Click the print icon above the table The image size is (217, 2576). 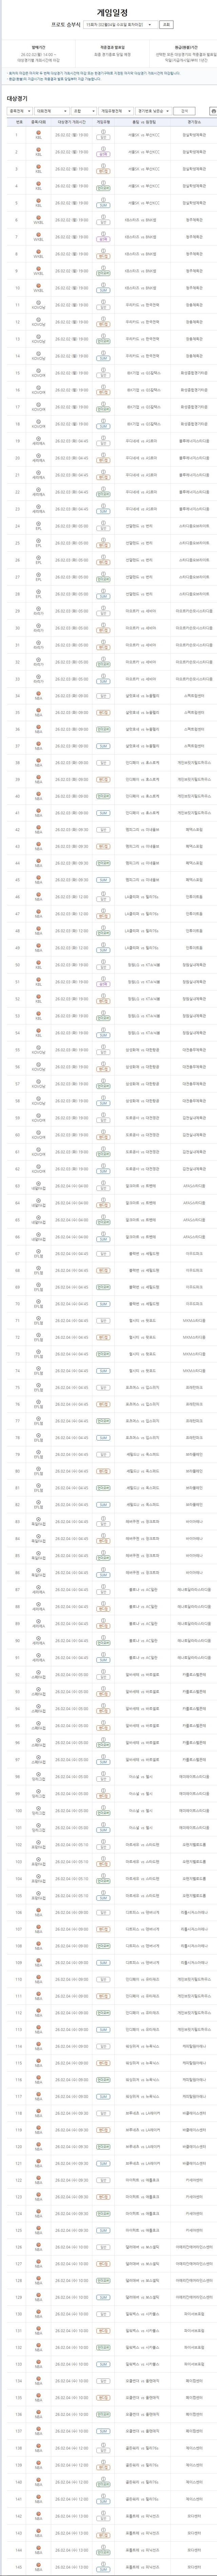pyautogui.click(x=212, y=111)
